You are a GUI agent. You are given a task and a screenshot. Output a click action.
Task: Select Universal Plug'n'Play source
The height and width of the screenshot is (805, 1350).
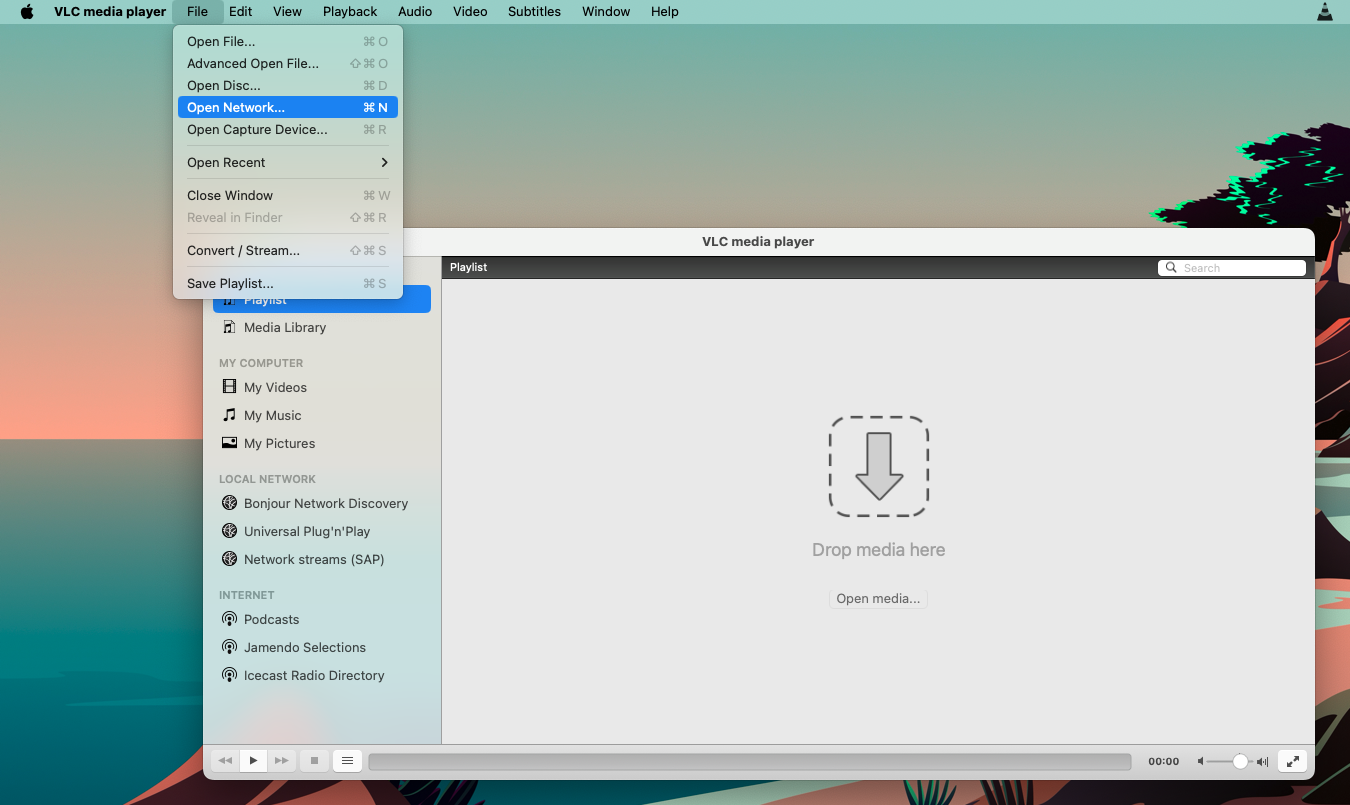(x=306, y=531)
